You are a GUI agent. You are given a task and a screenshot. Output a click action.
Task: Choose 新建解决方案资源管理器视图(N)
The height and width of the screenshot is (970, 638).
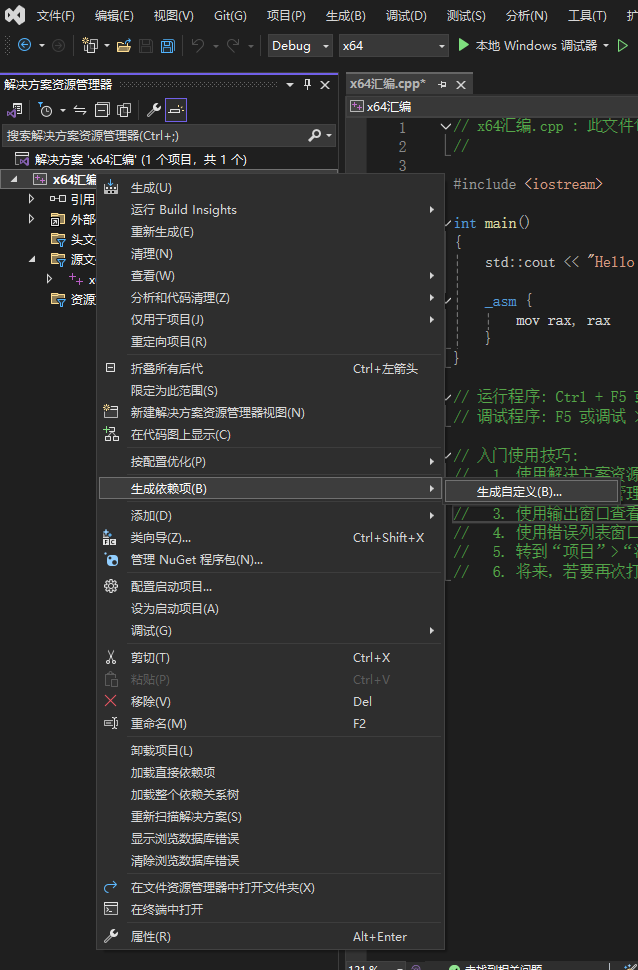click(x=270, y=413)
